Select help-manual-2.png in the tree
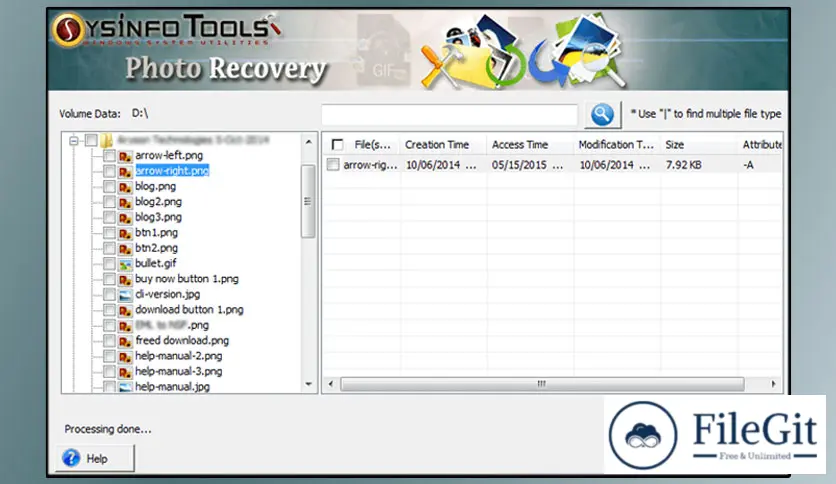 (x=179, y=356)
